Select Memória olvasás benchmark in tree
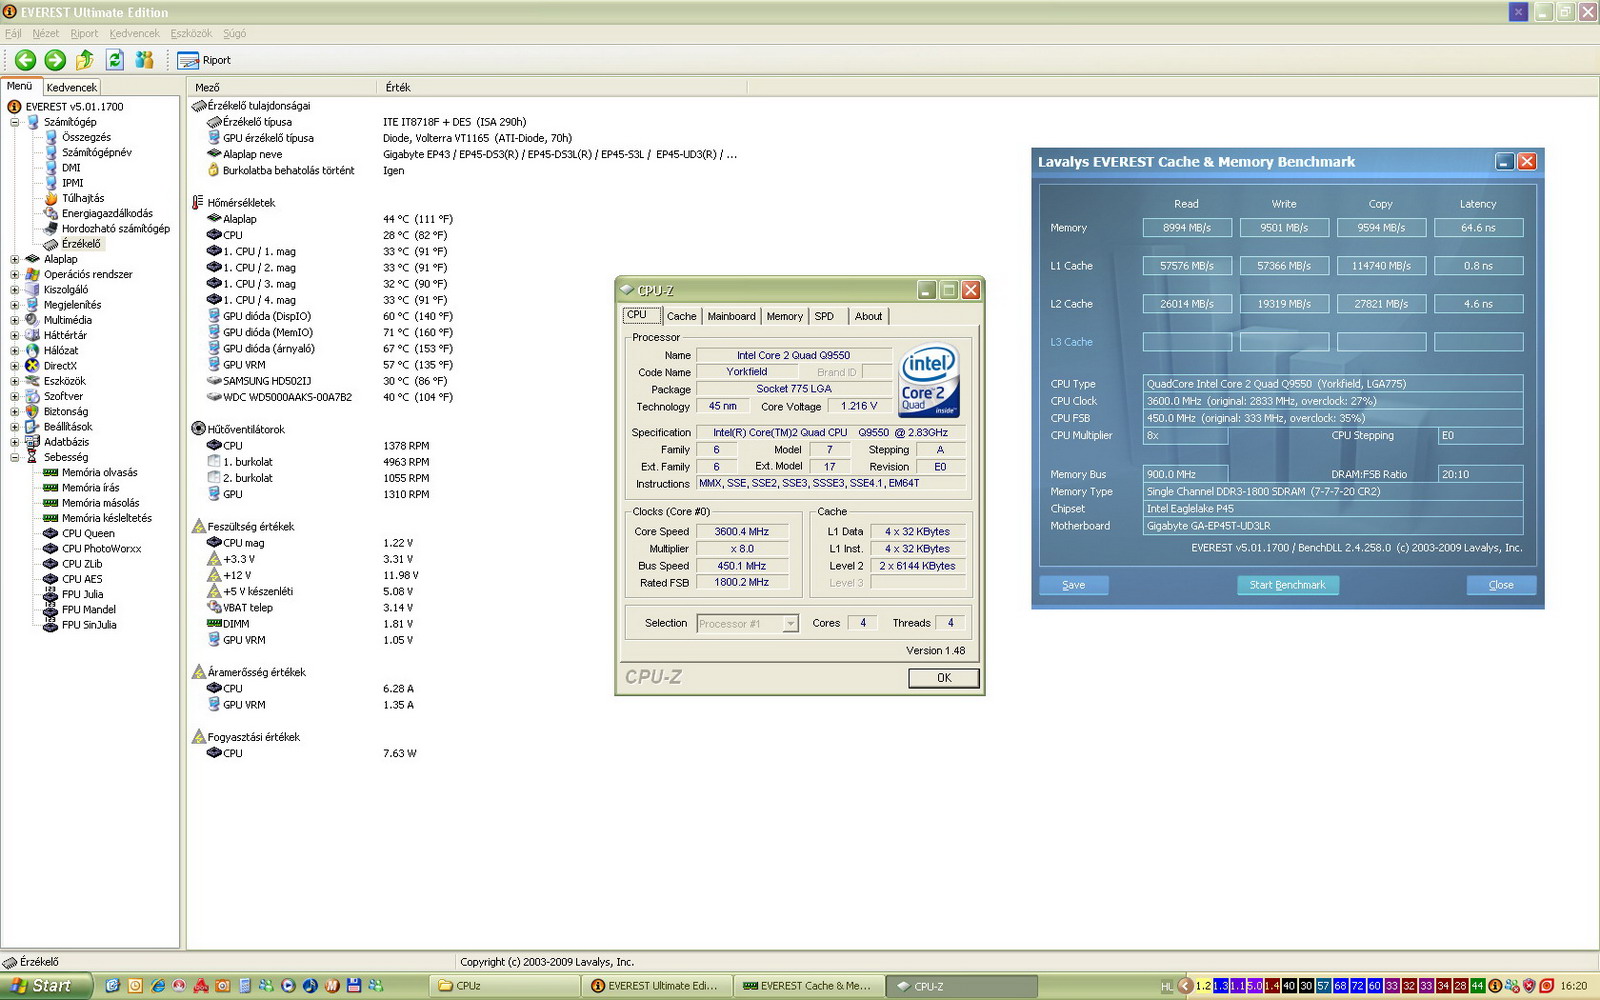 click(x=99, y=472)
